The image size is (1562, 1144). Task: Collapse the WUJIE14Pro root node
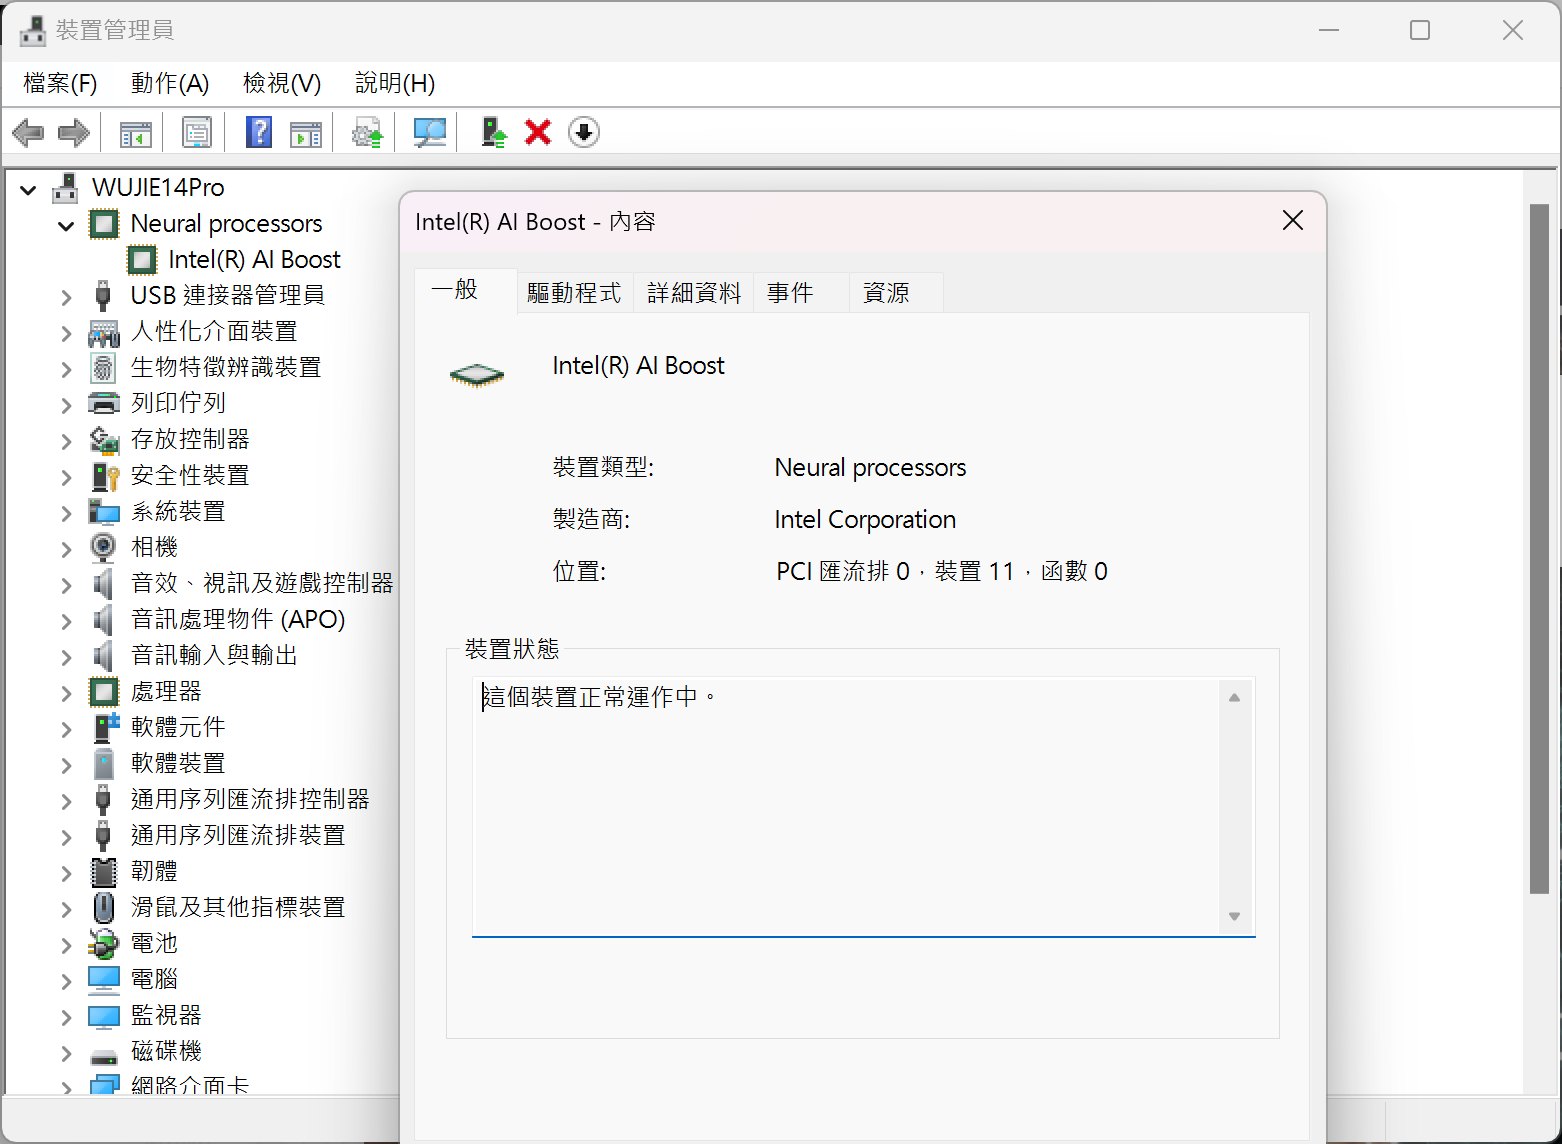pos(28,189)
